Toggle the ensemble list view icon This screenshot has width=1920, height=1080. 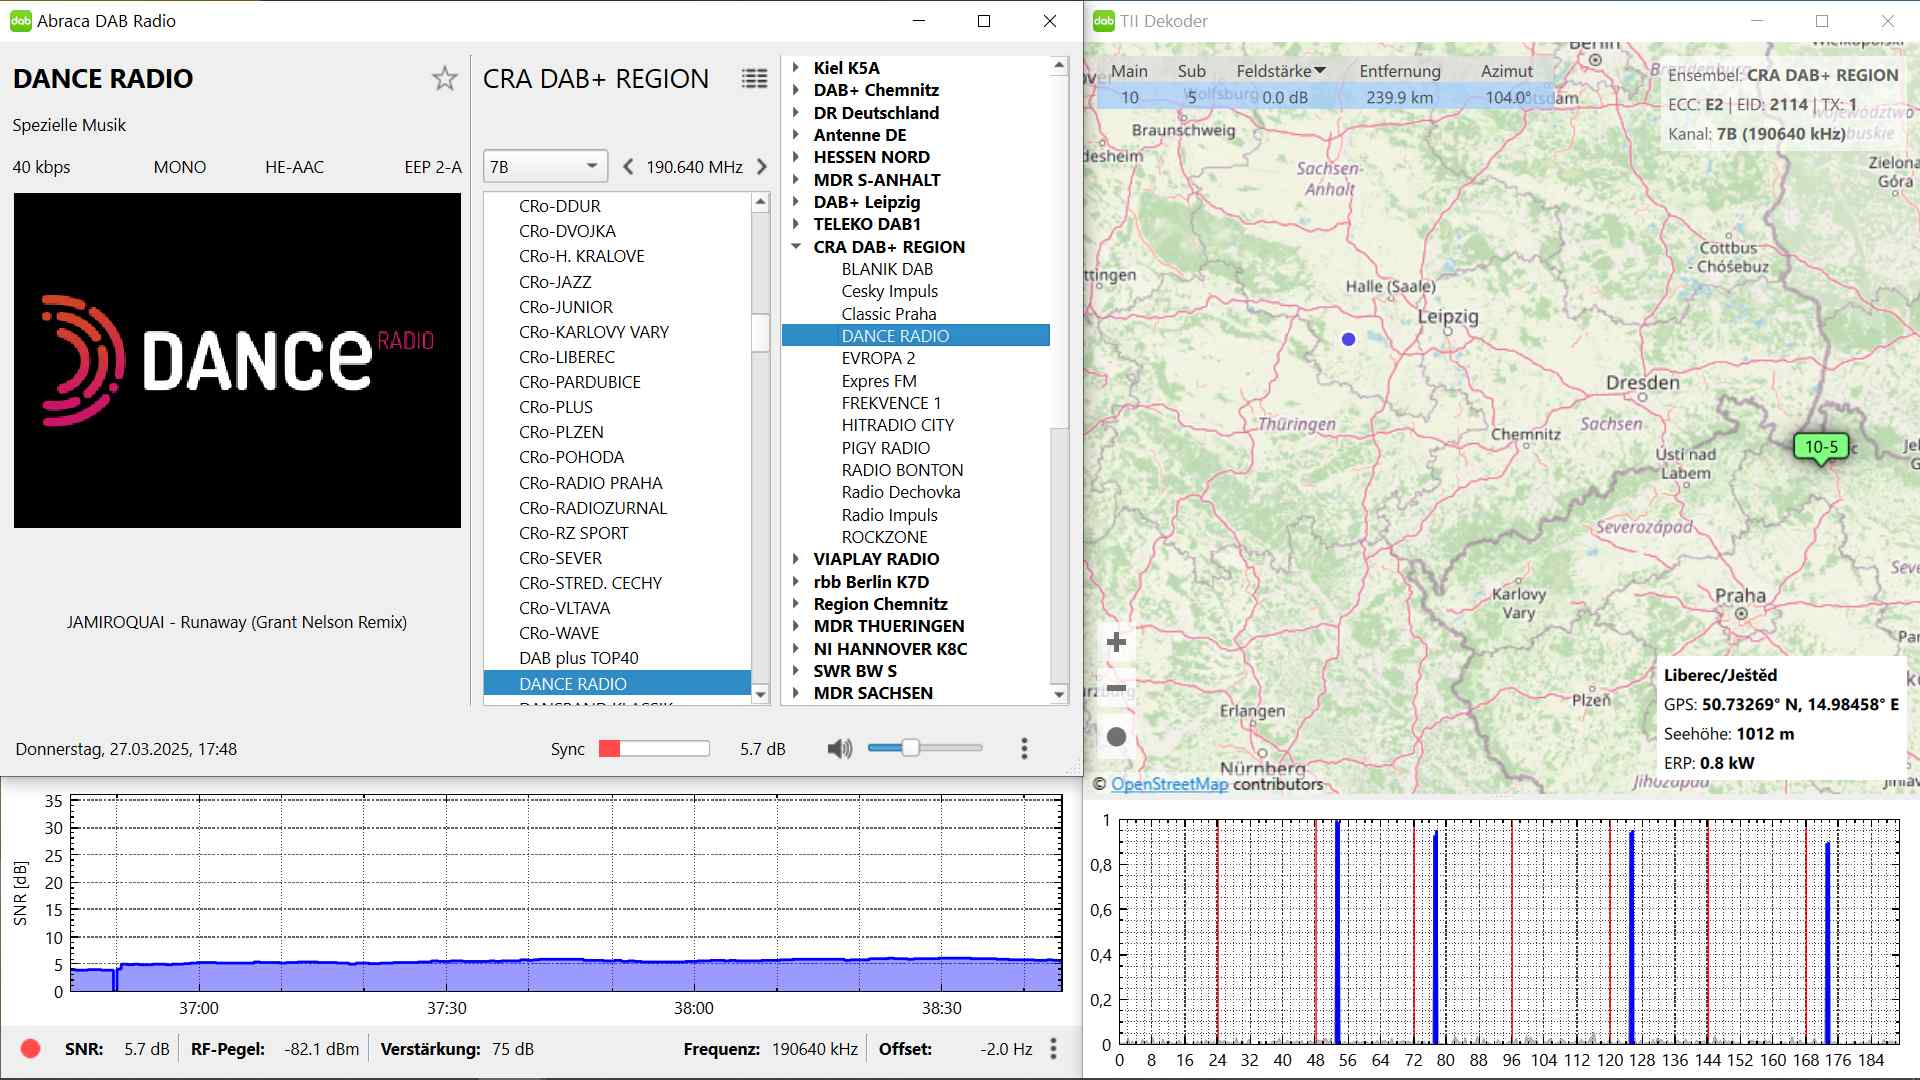754,79
